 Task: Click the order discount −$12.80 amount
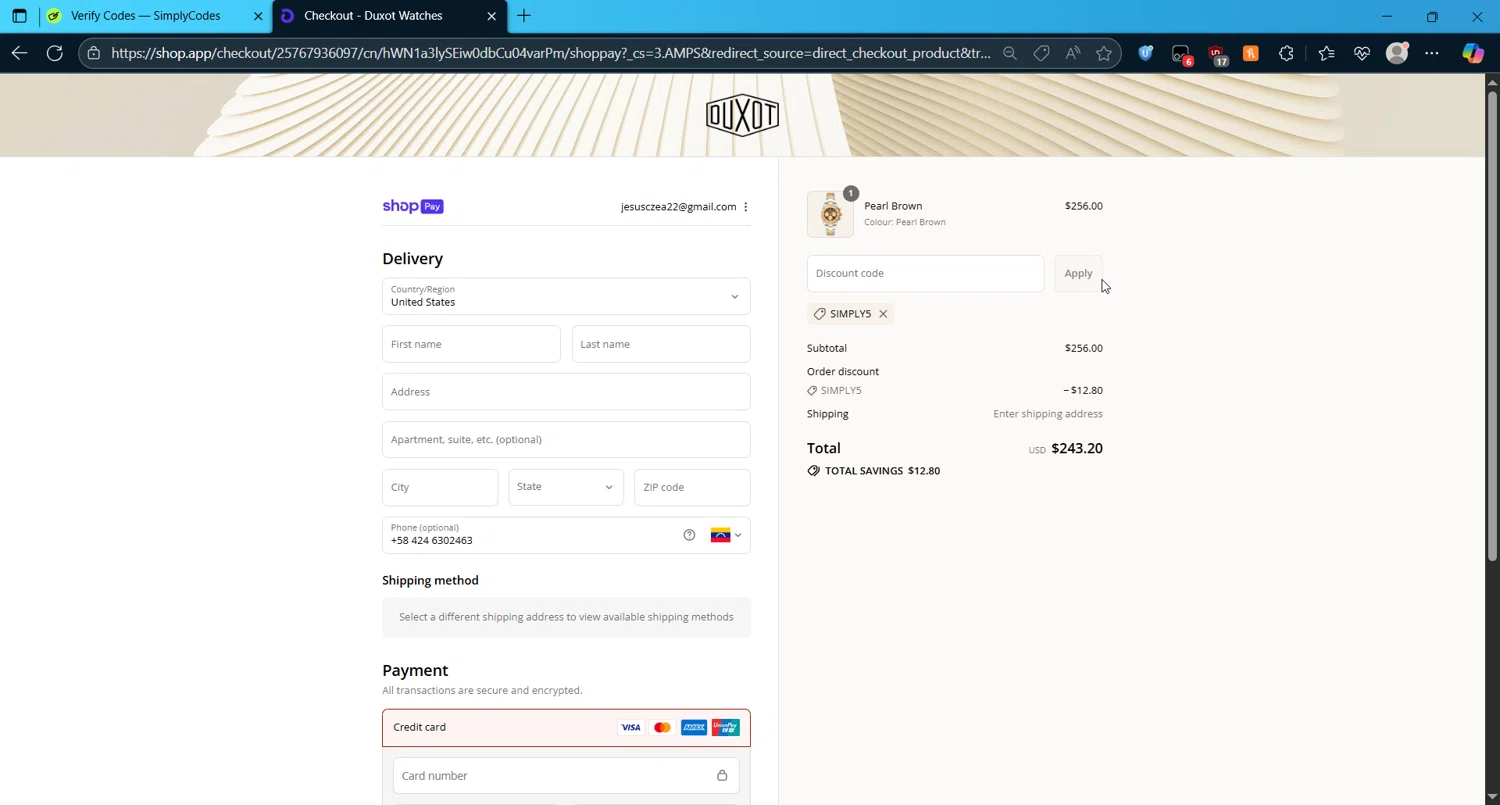click(1083, 391)
